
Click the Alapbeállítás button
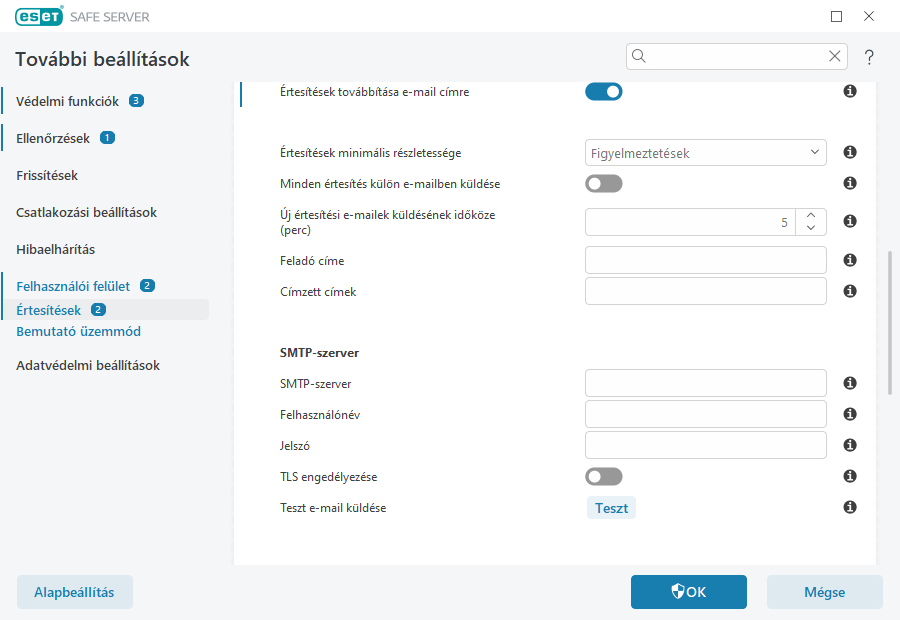pyautogui.click(x=74, y=592)
